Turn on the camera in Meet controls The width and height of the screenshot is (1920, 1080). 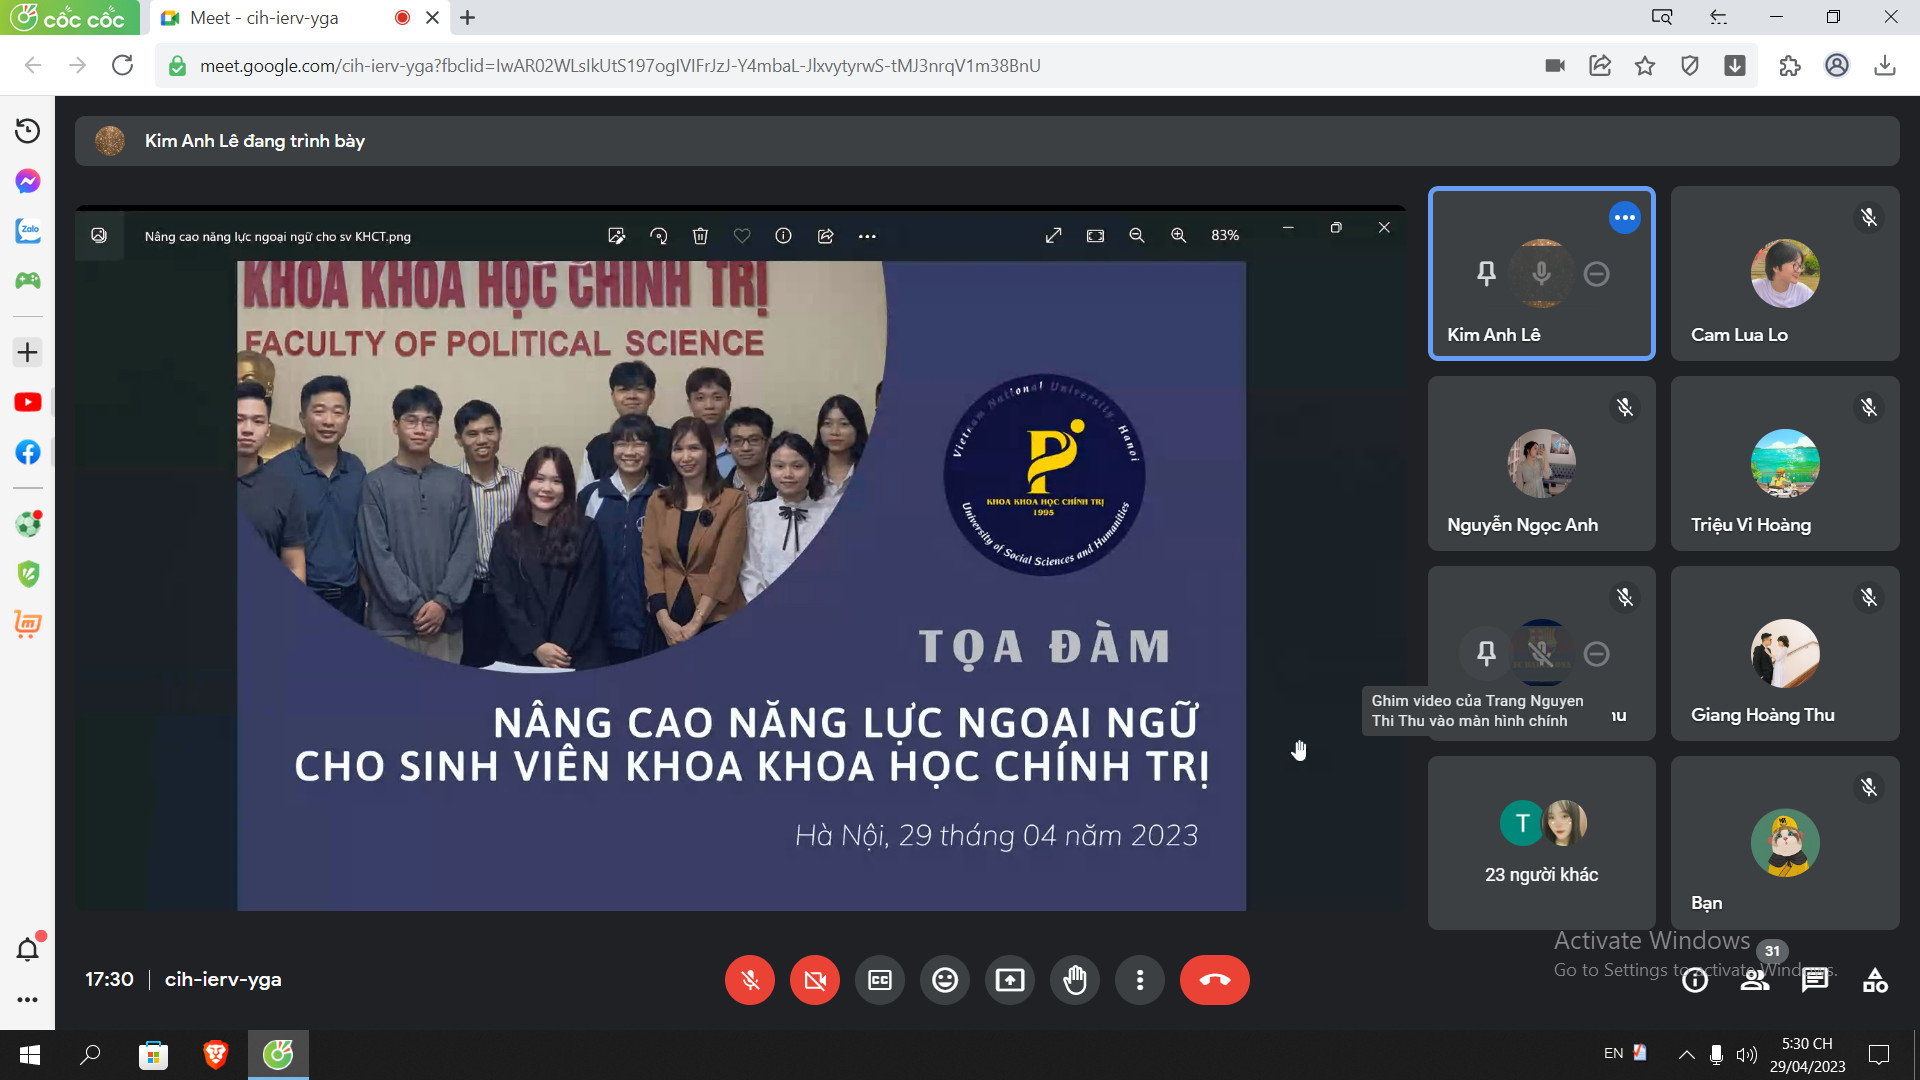(x=815, y=980)
